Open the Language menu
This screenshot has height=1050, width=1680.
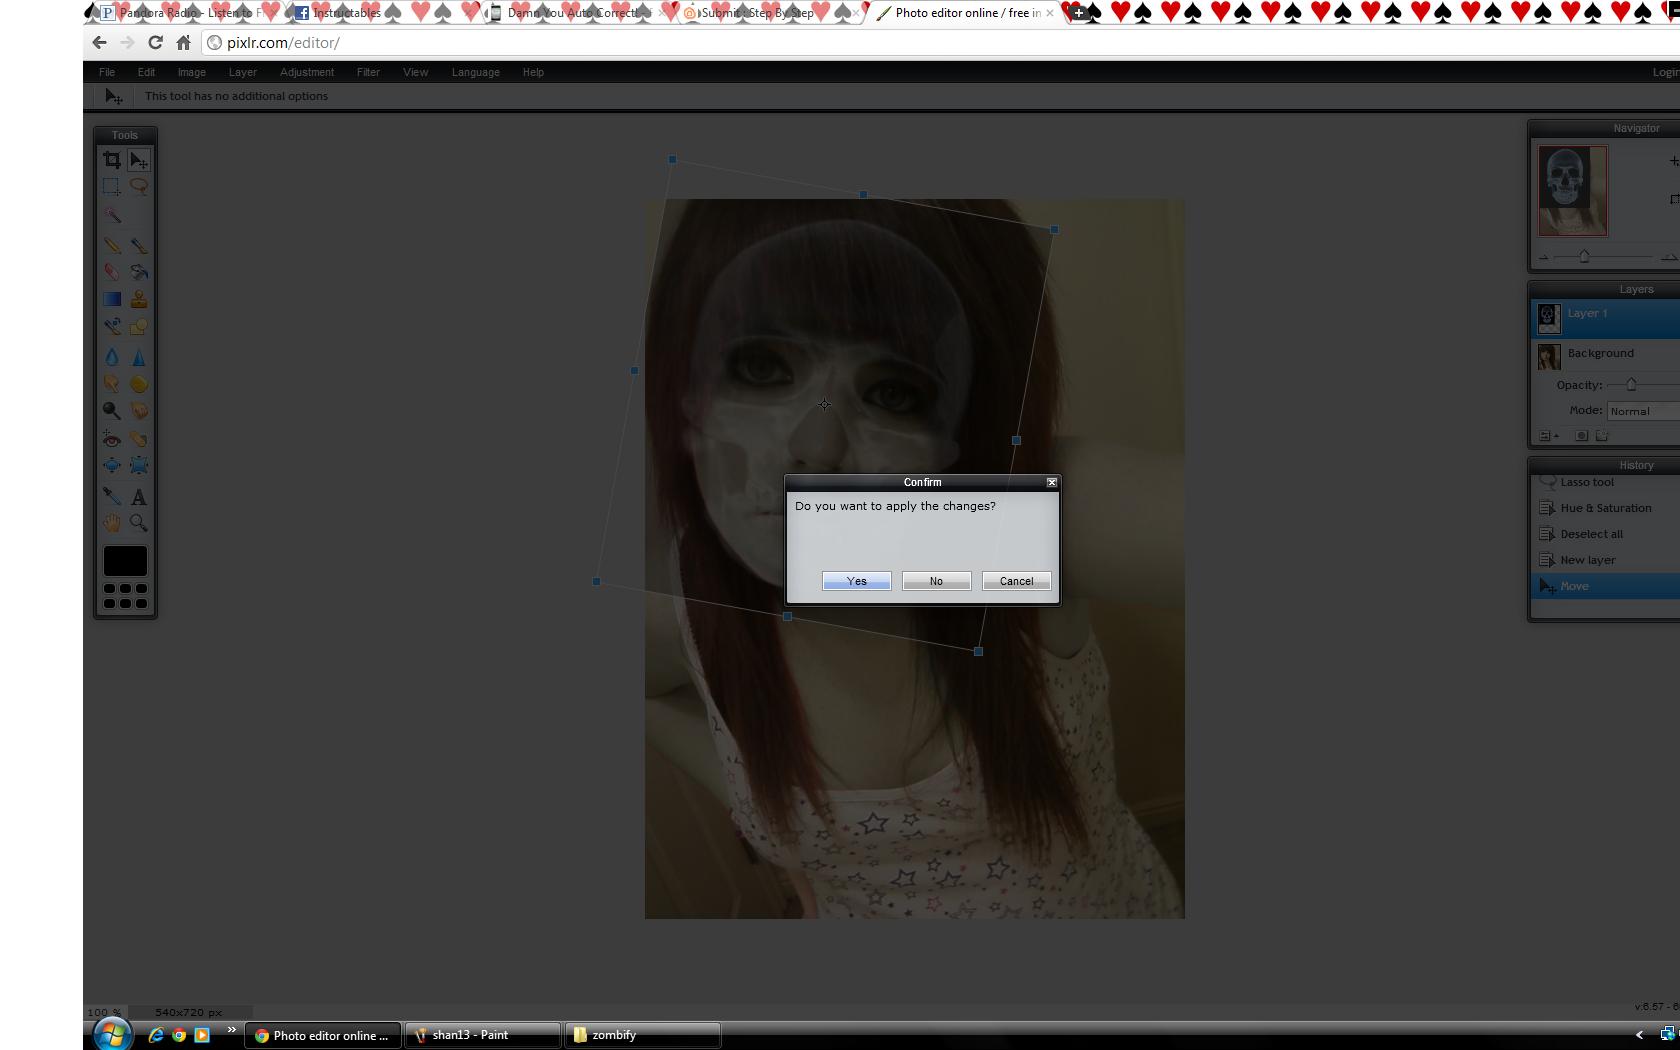(476, 72)
